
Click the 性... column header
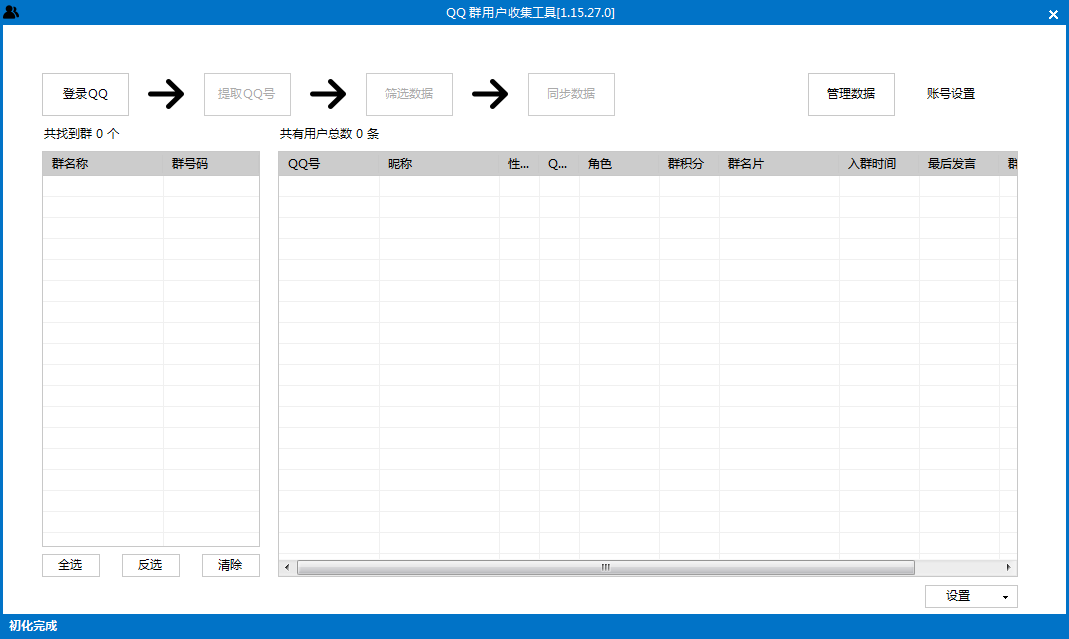click(x=519, y=164)
